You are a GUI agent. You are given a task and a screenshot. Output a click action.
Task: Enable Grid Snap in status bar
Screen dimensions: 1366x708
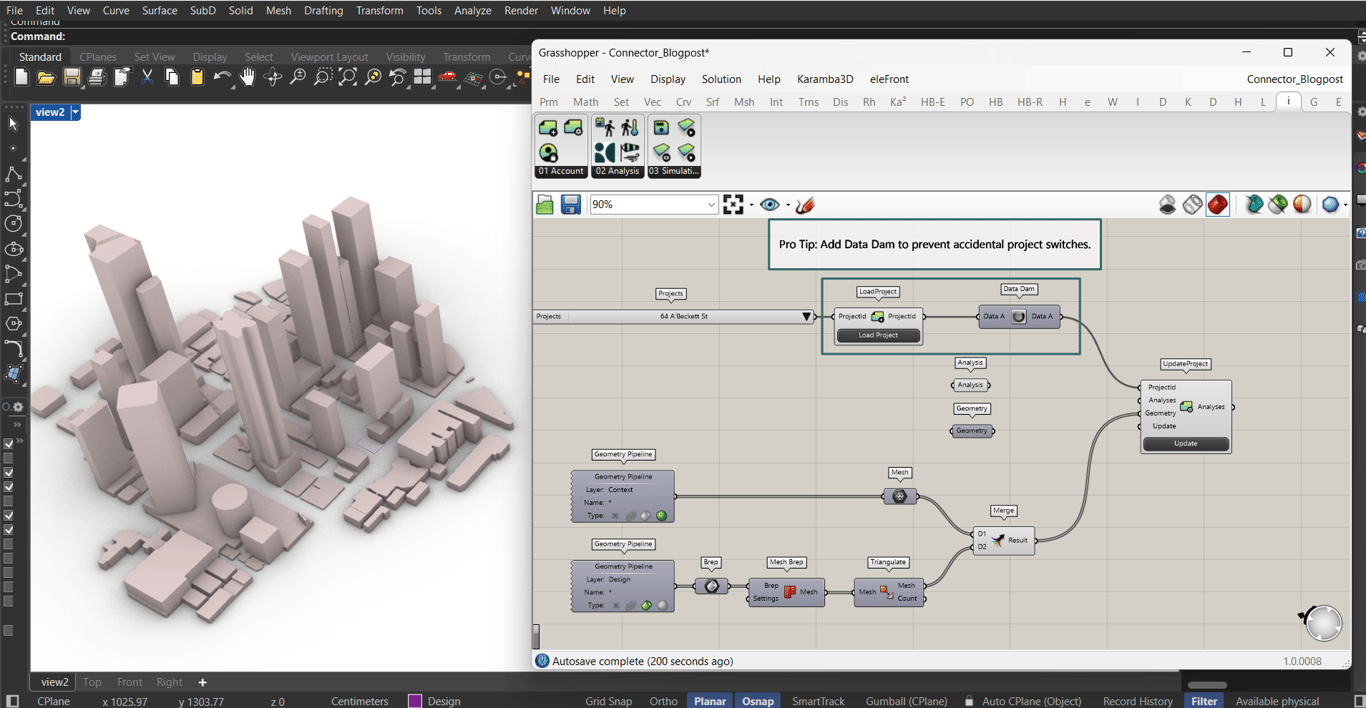(x=608, y=701)
